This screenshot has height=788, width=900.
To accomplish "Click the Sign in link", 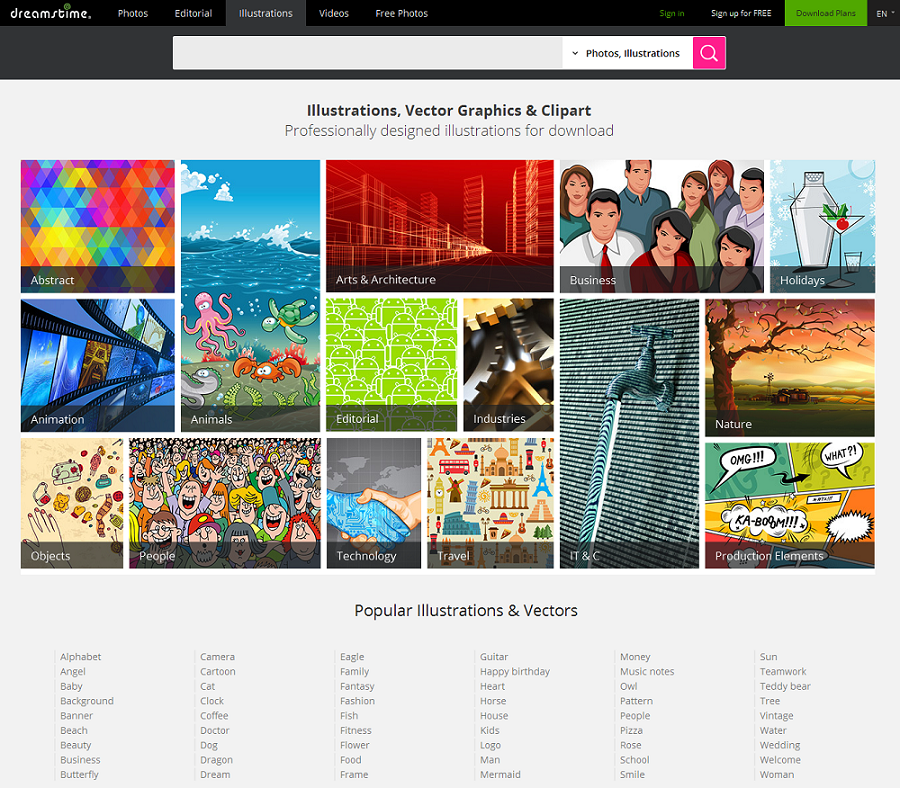I will (671, 13).
